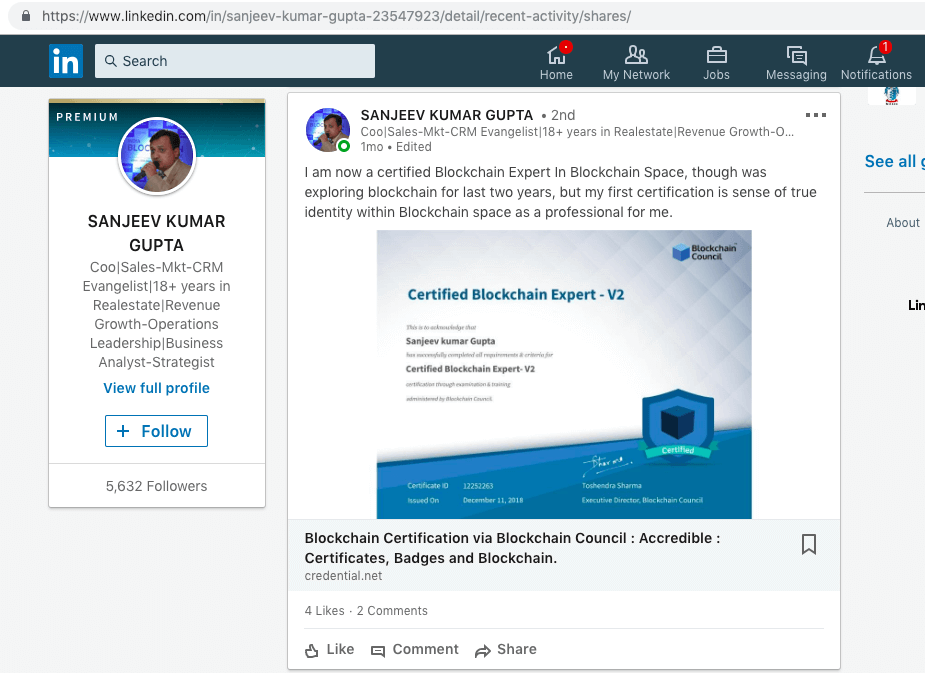View the 2 Comments on post
Viewport: 925px width, 673px height.
coord(392,611)
